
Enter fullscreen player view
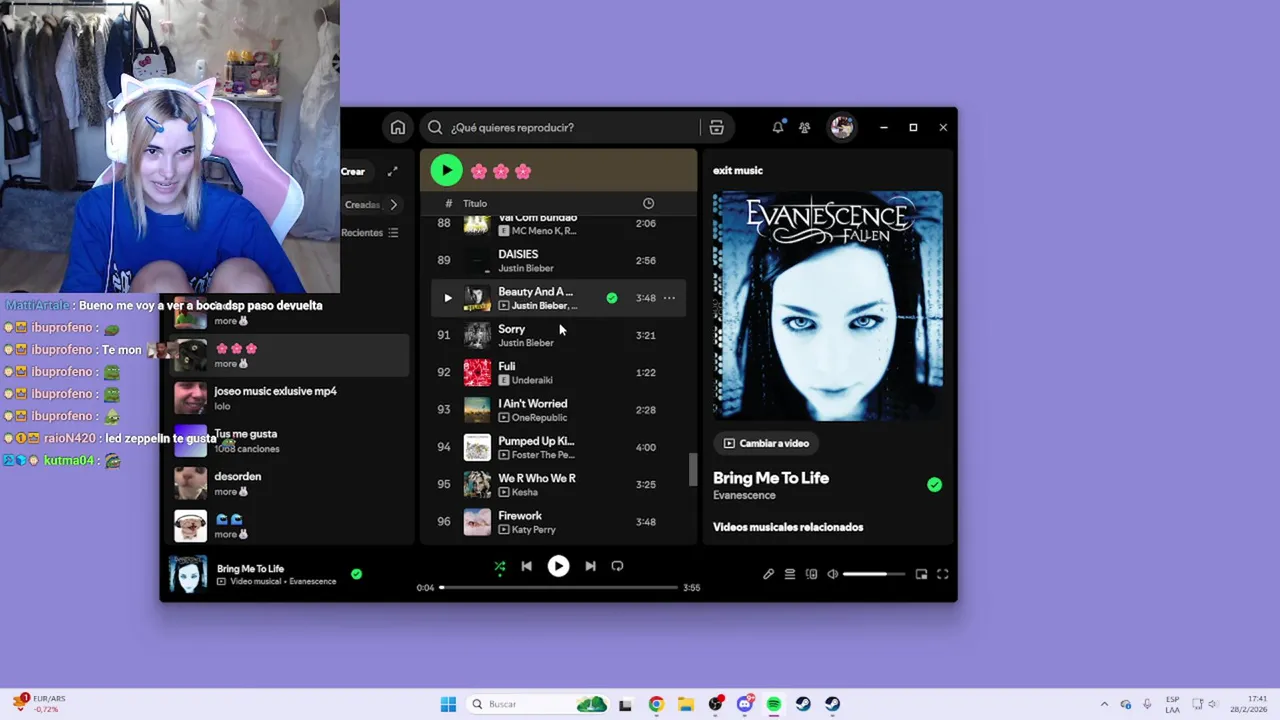(x=942, y=574)
